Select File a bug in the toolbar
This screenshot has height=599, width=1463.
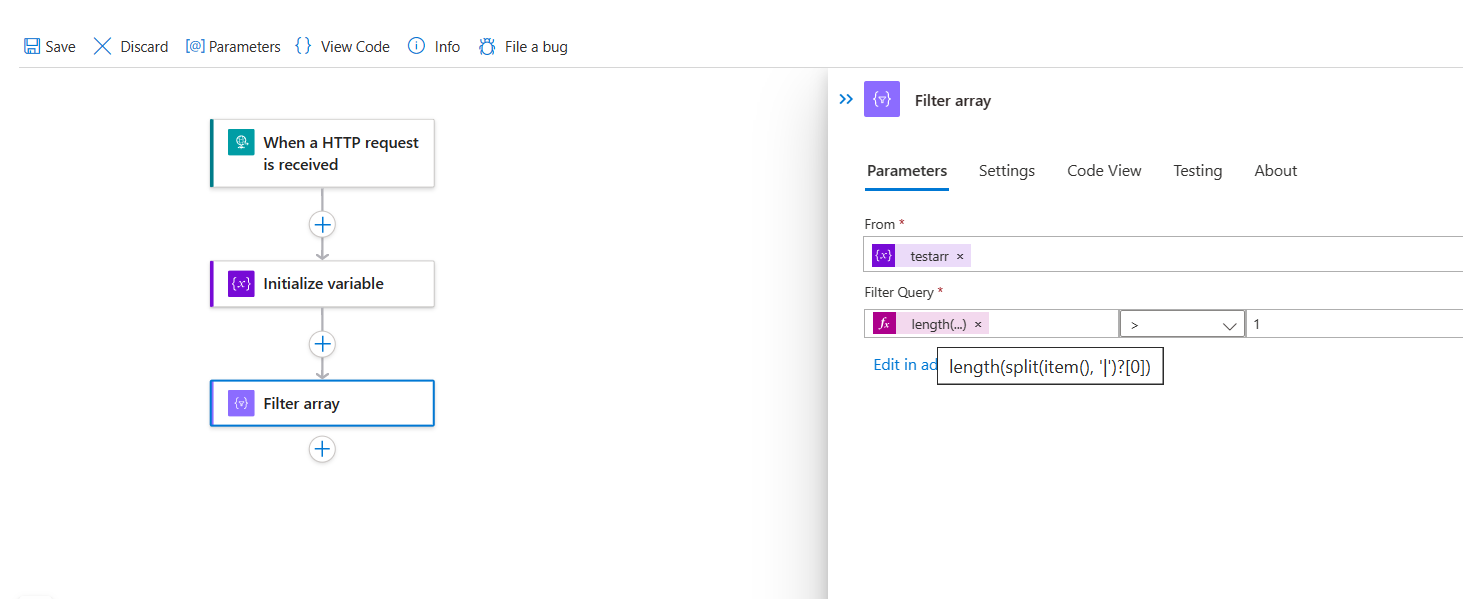[522, 46]
